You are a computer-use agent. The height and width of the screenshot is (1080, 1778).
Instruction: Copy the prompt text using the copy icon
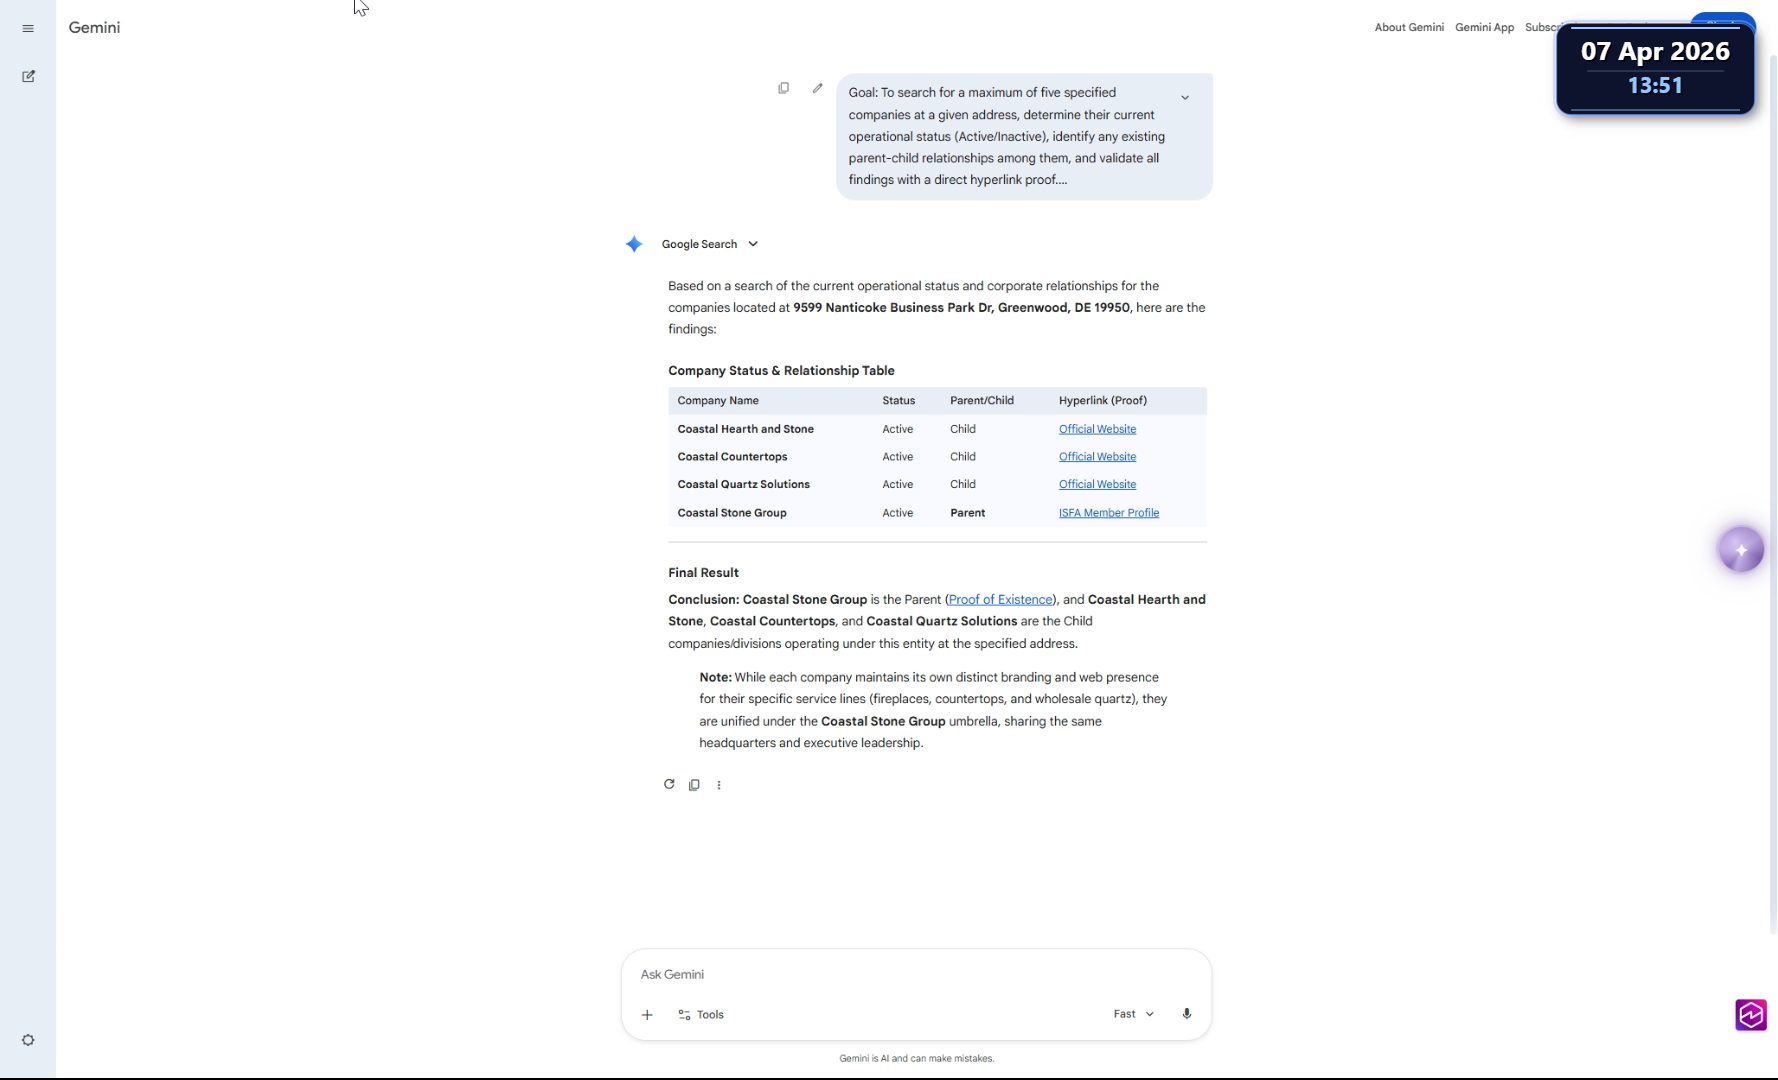(x=783, y=88)
